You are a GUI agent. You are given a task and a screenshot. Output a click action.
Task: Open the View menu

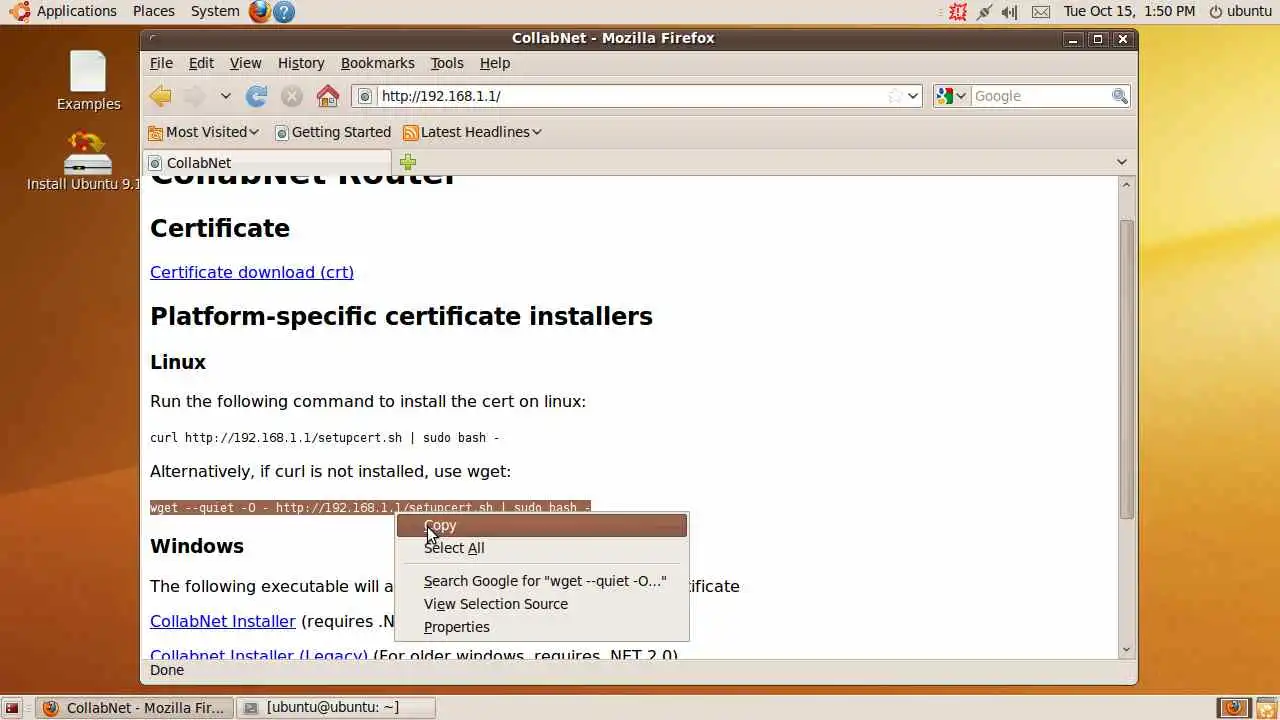tap(245, 63)
